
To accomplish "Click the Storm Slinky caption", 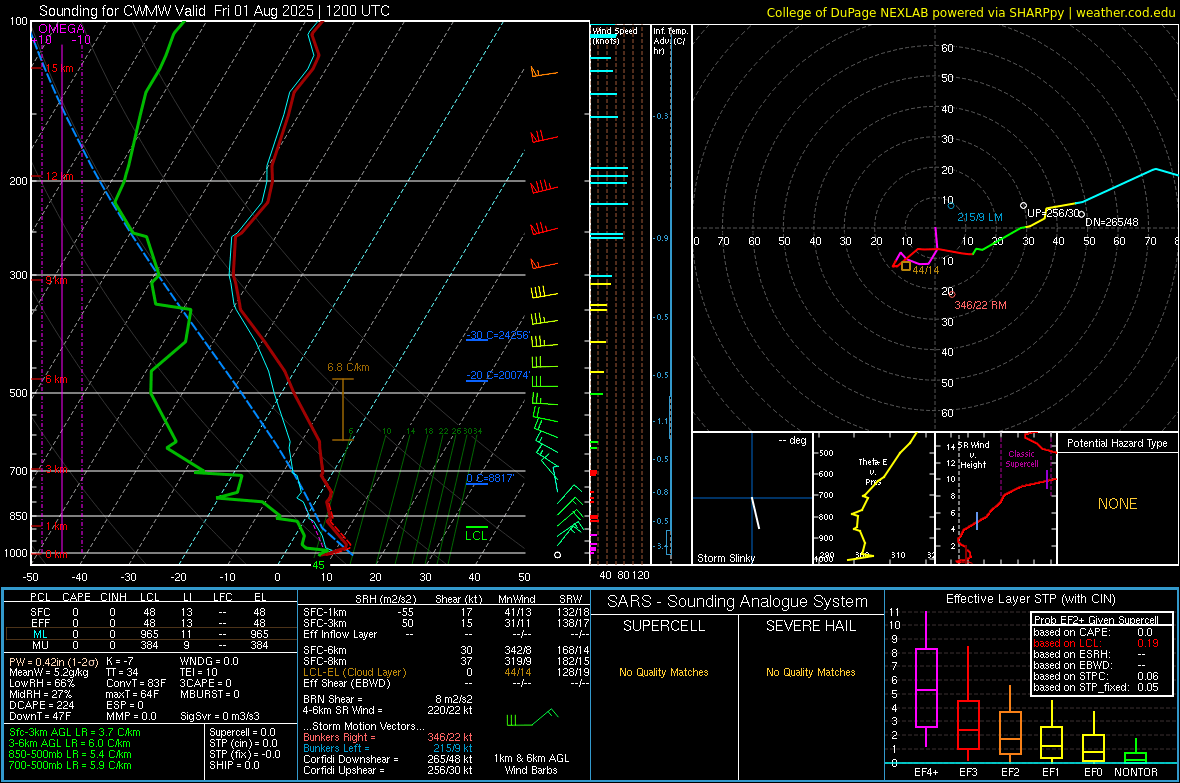I will click(x=725, y=558).
